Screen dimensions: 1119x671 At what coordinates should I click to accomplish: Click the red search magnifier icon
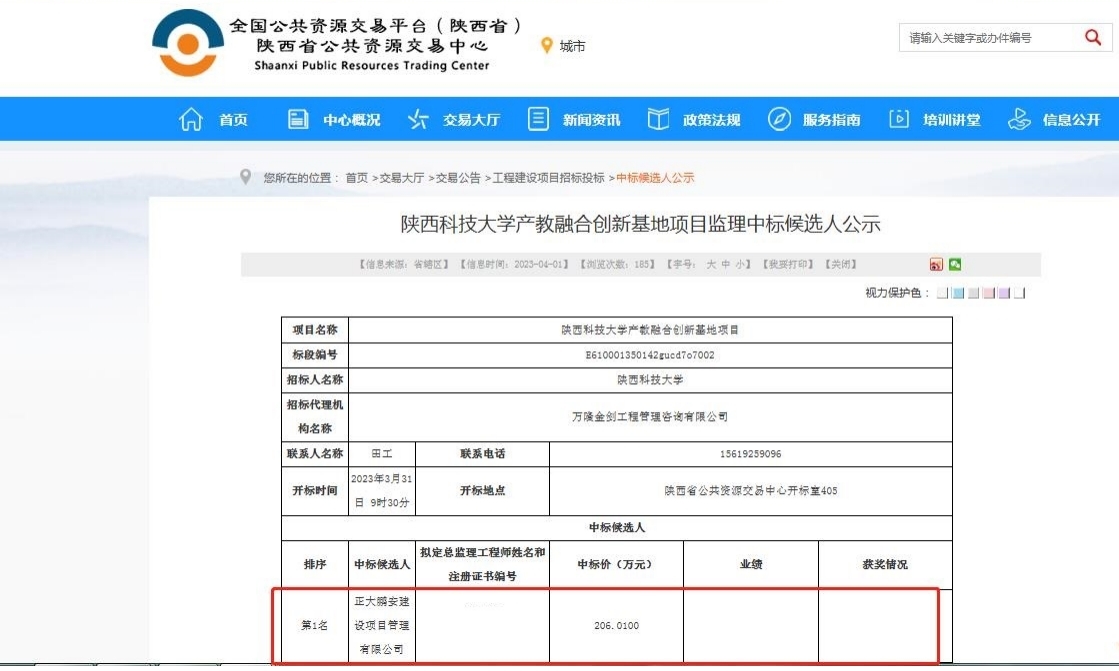(1092, 38)
